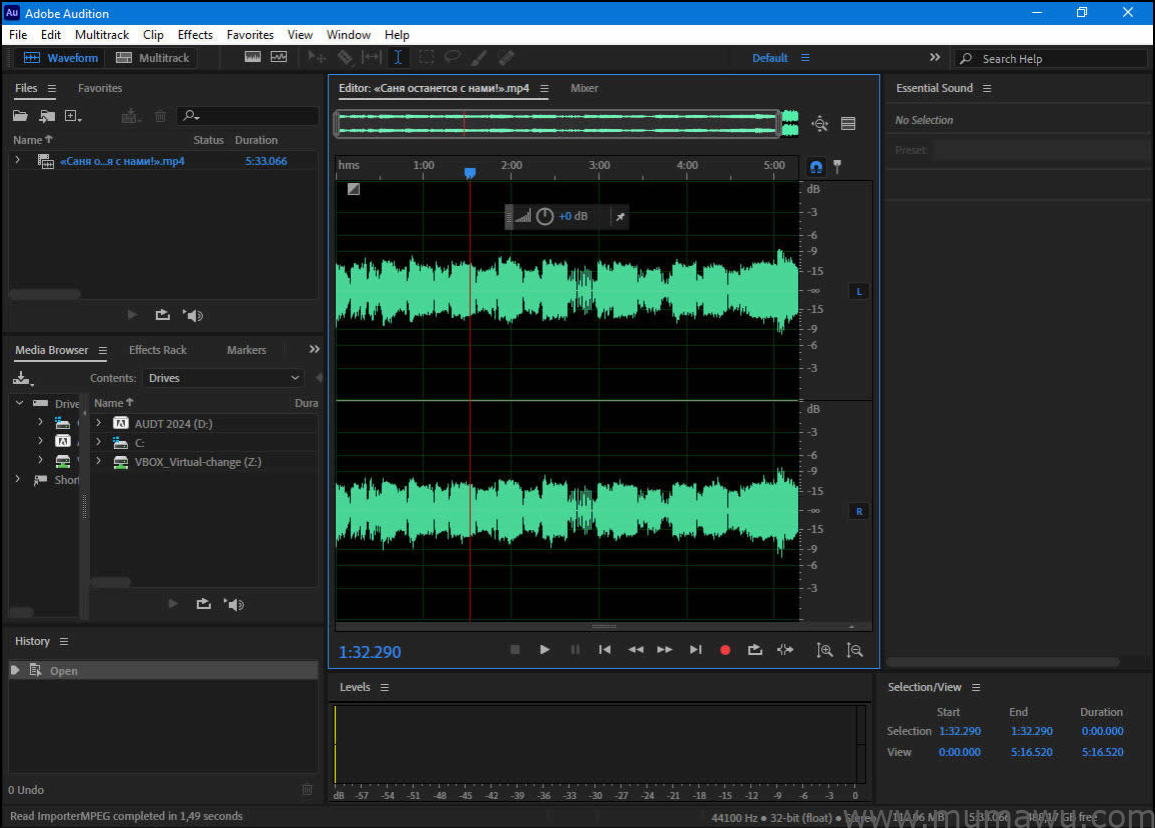
Task: Select the Spot Healing Brush tool
Action: point(505,57)
